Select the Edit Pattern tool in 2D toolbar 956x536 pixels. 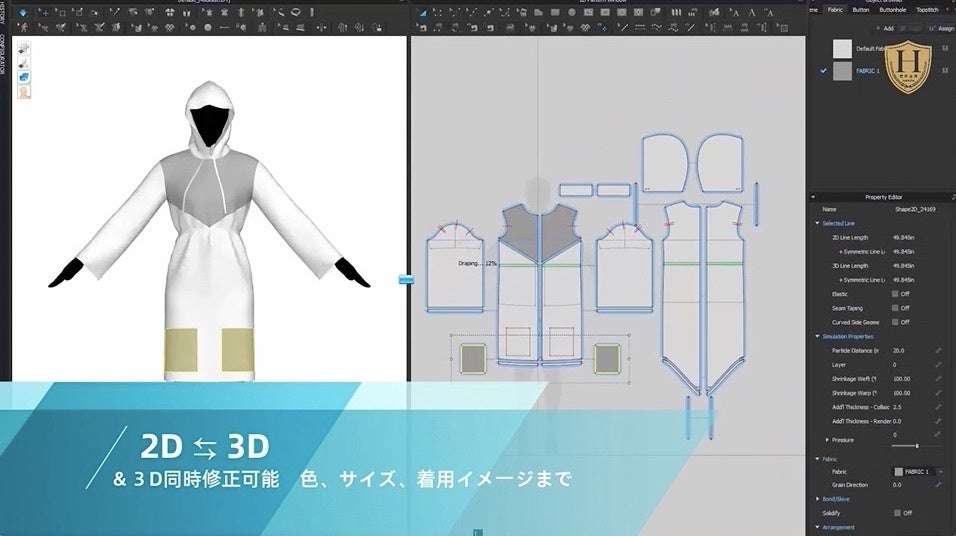[437, 13]
